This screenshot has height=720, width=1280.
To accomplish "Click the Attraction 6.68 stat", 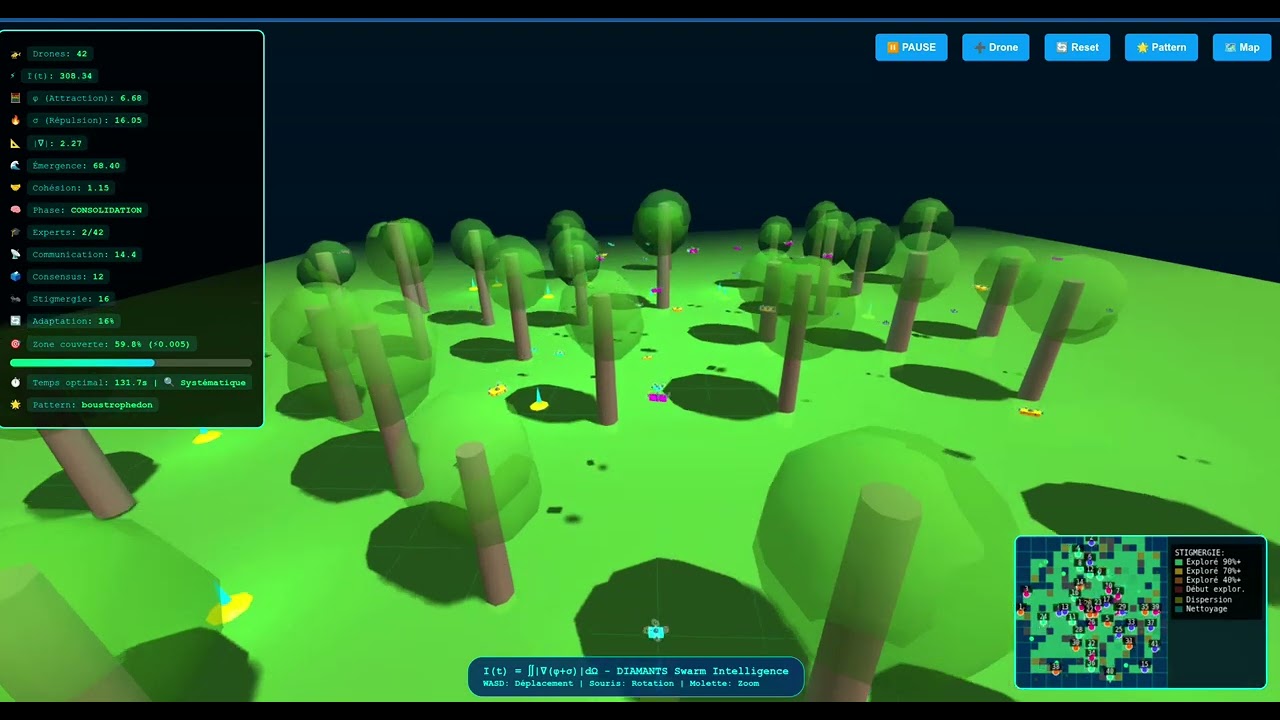I will coord(87,98).
